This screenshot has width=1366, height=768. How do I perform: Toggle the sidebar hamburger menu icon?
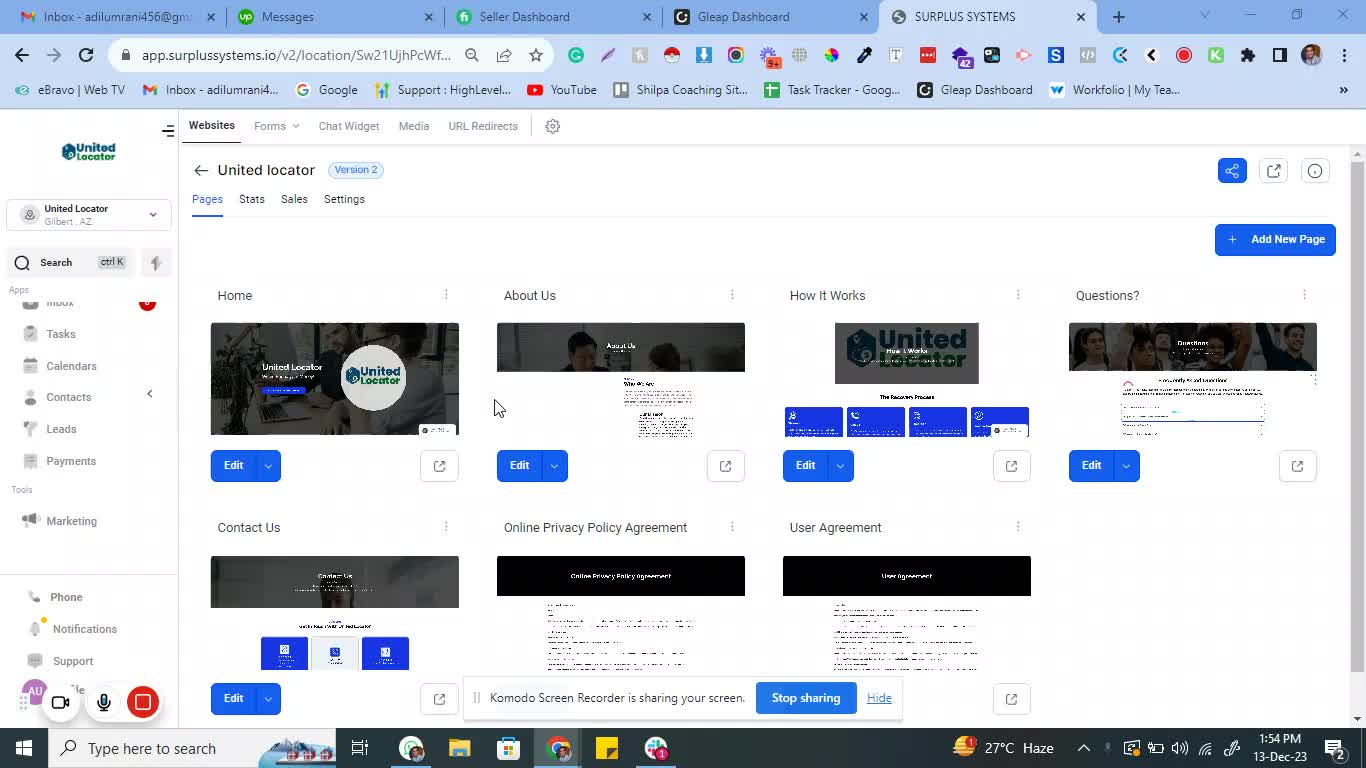coord(168,131)
